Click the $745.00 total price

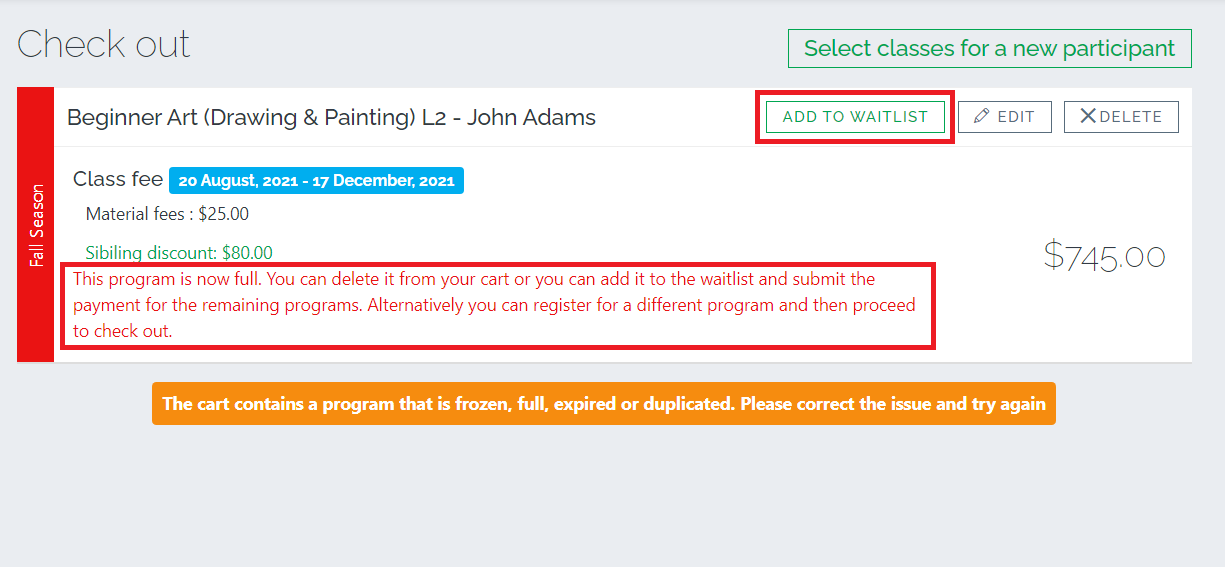[x=1104, y=256]
